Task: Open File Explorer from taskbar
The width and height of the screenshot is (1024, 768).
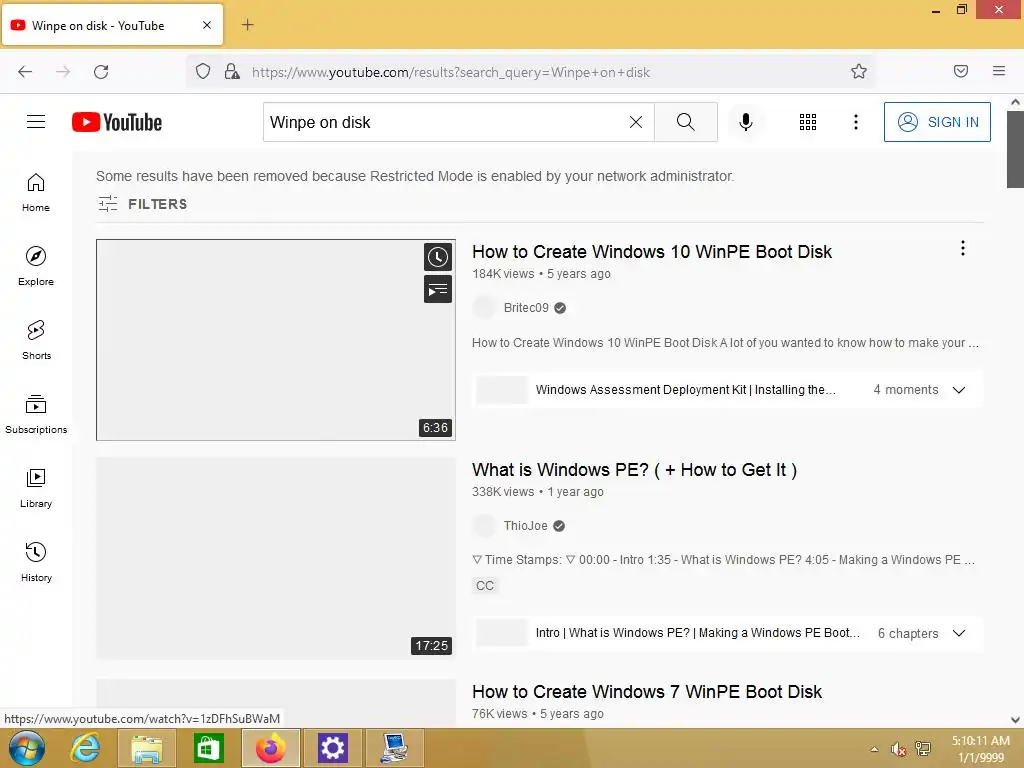Action: click(147, 748)
